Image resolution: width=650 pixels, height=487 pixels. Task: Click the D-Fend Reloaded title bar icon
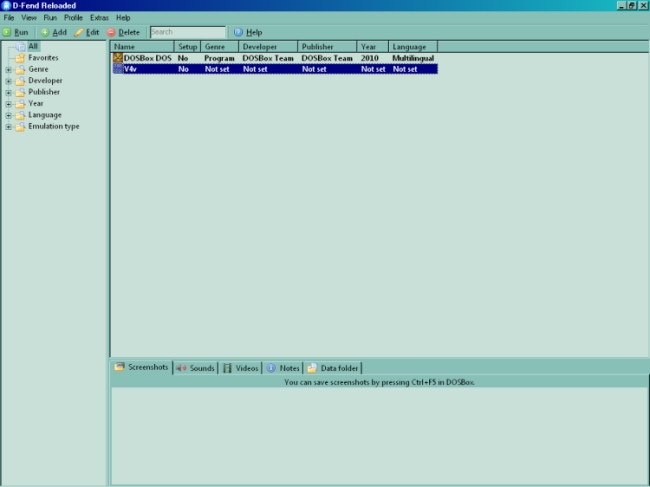pyautogui.click(x=6, y=5)
